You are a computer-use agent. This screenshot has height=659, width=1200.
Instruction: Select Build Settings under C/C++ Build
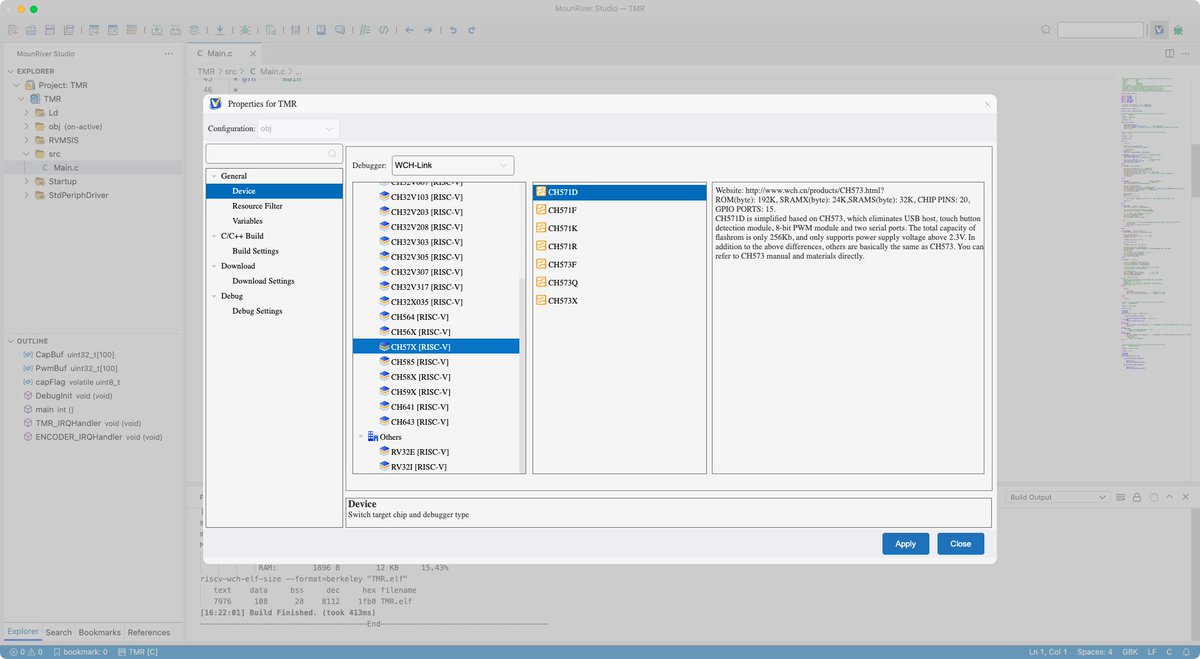(x=255, y=251)
